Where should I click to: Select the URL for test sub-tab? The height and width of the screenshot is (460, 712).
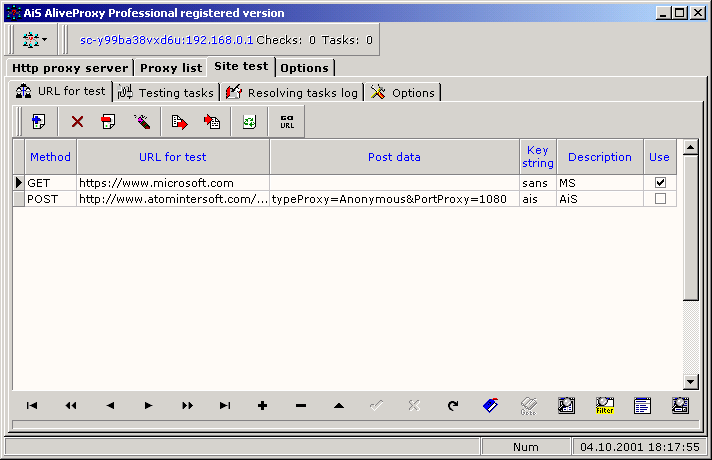coord(60,91)
